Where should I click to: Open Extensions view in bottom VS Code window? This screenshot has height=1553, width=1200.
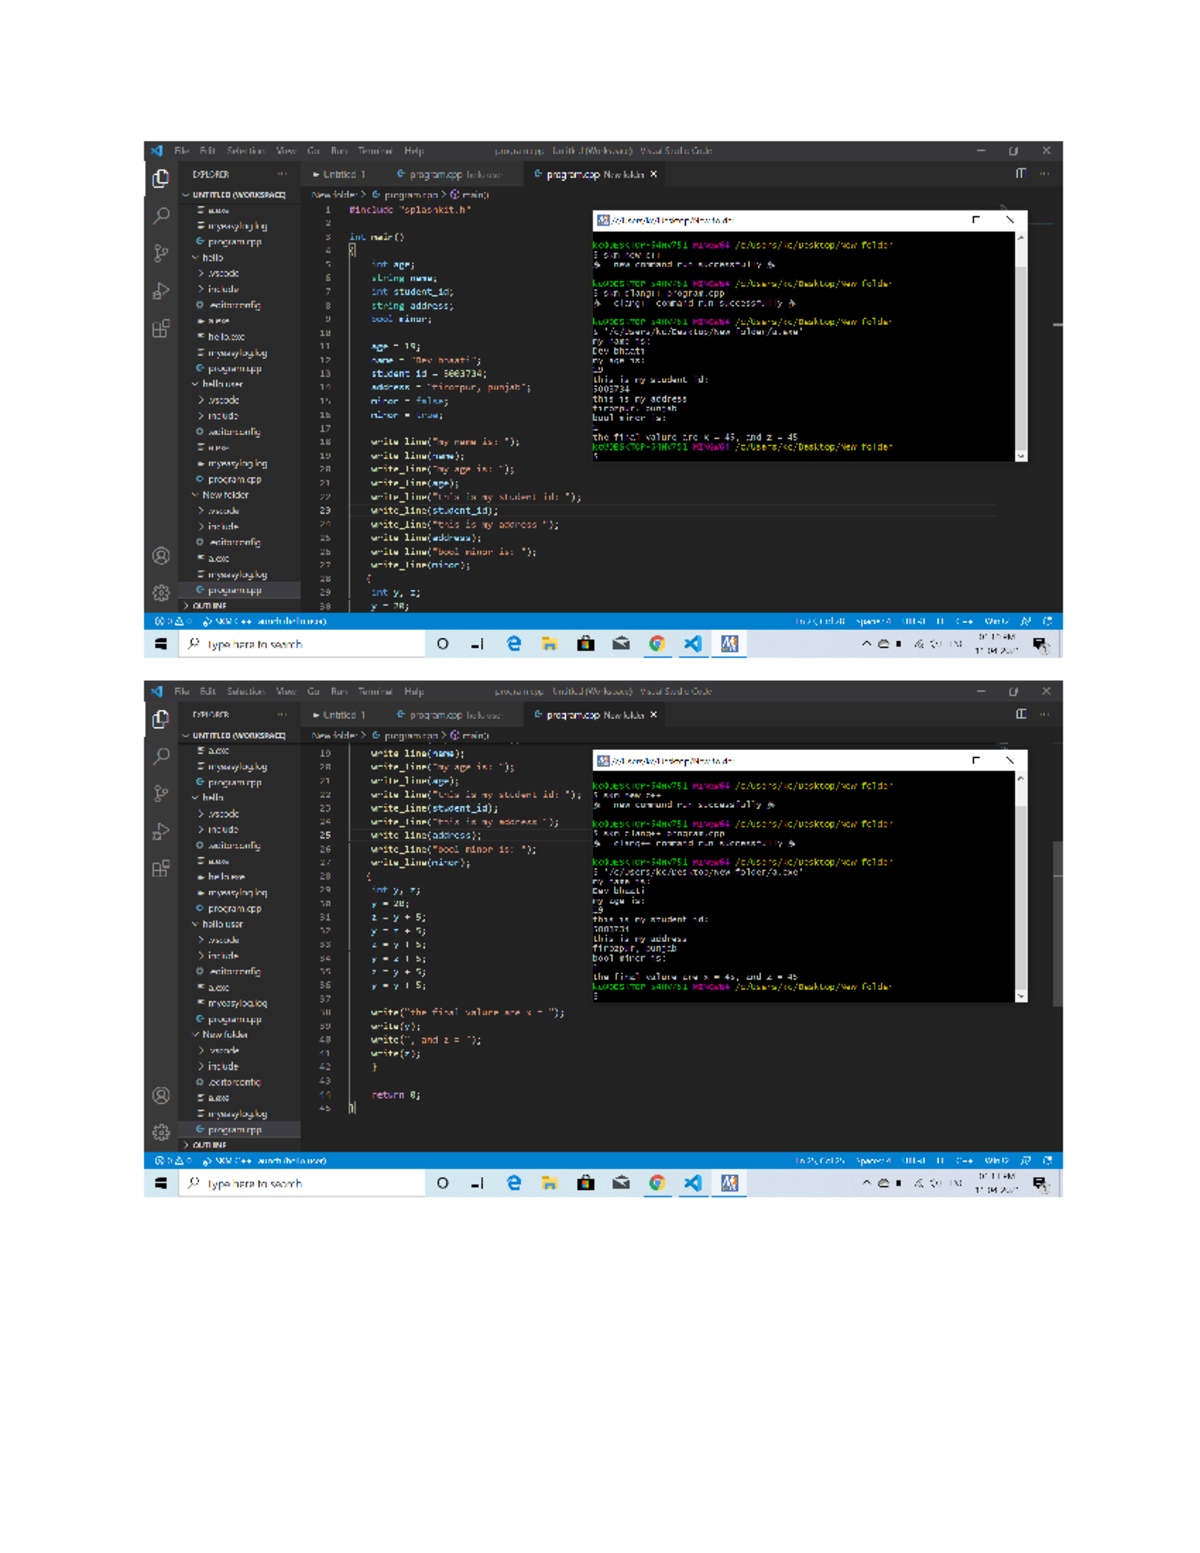pyautogui.click(x=161, y=868)
